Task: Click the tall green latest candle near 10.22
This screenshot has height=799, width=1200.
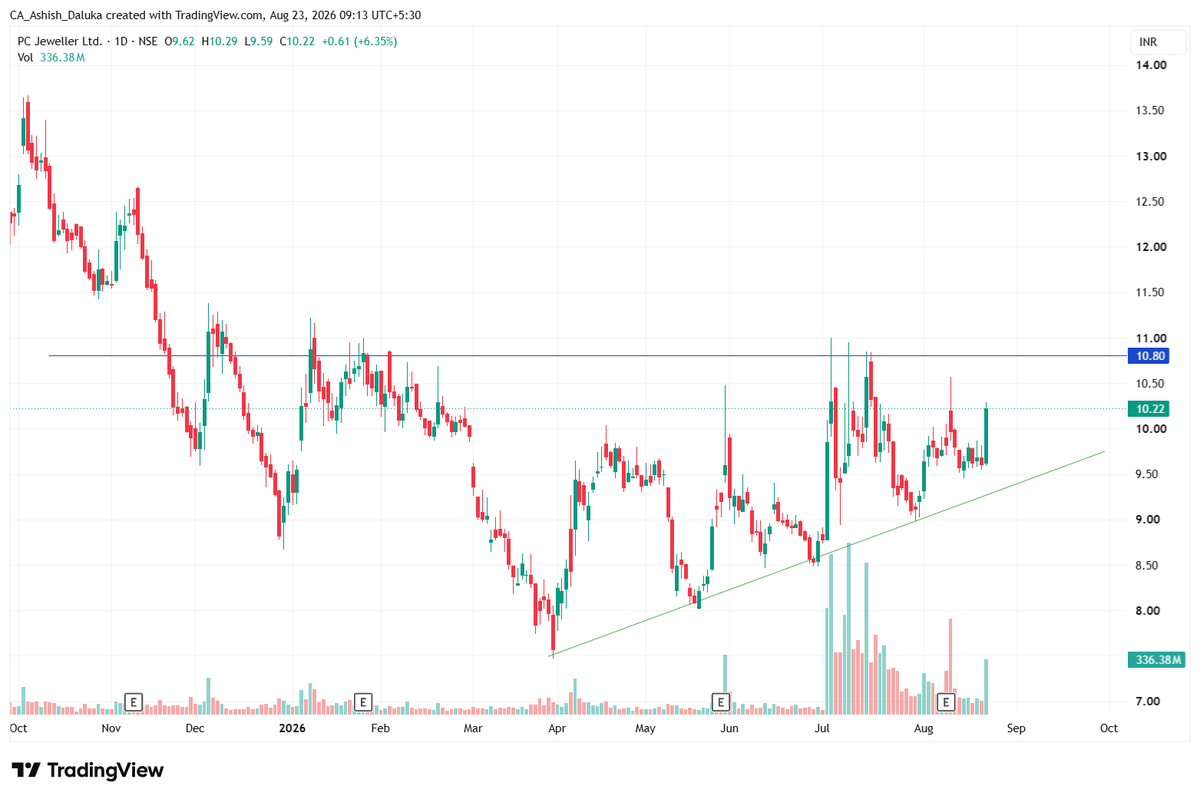Action: pyautogui.click(x=986, y=434)
